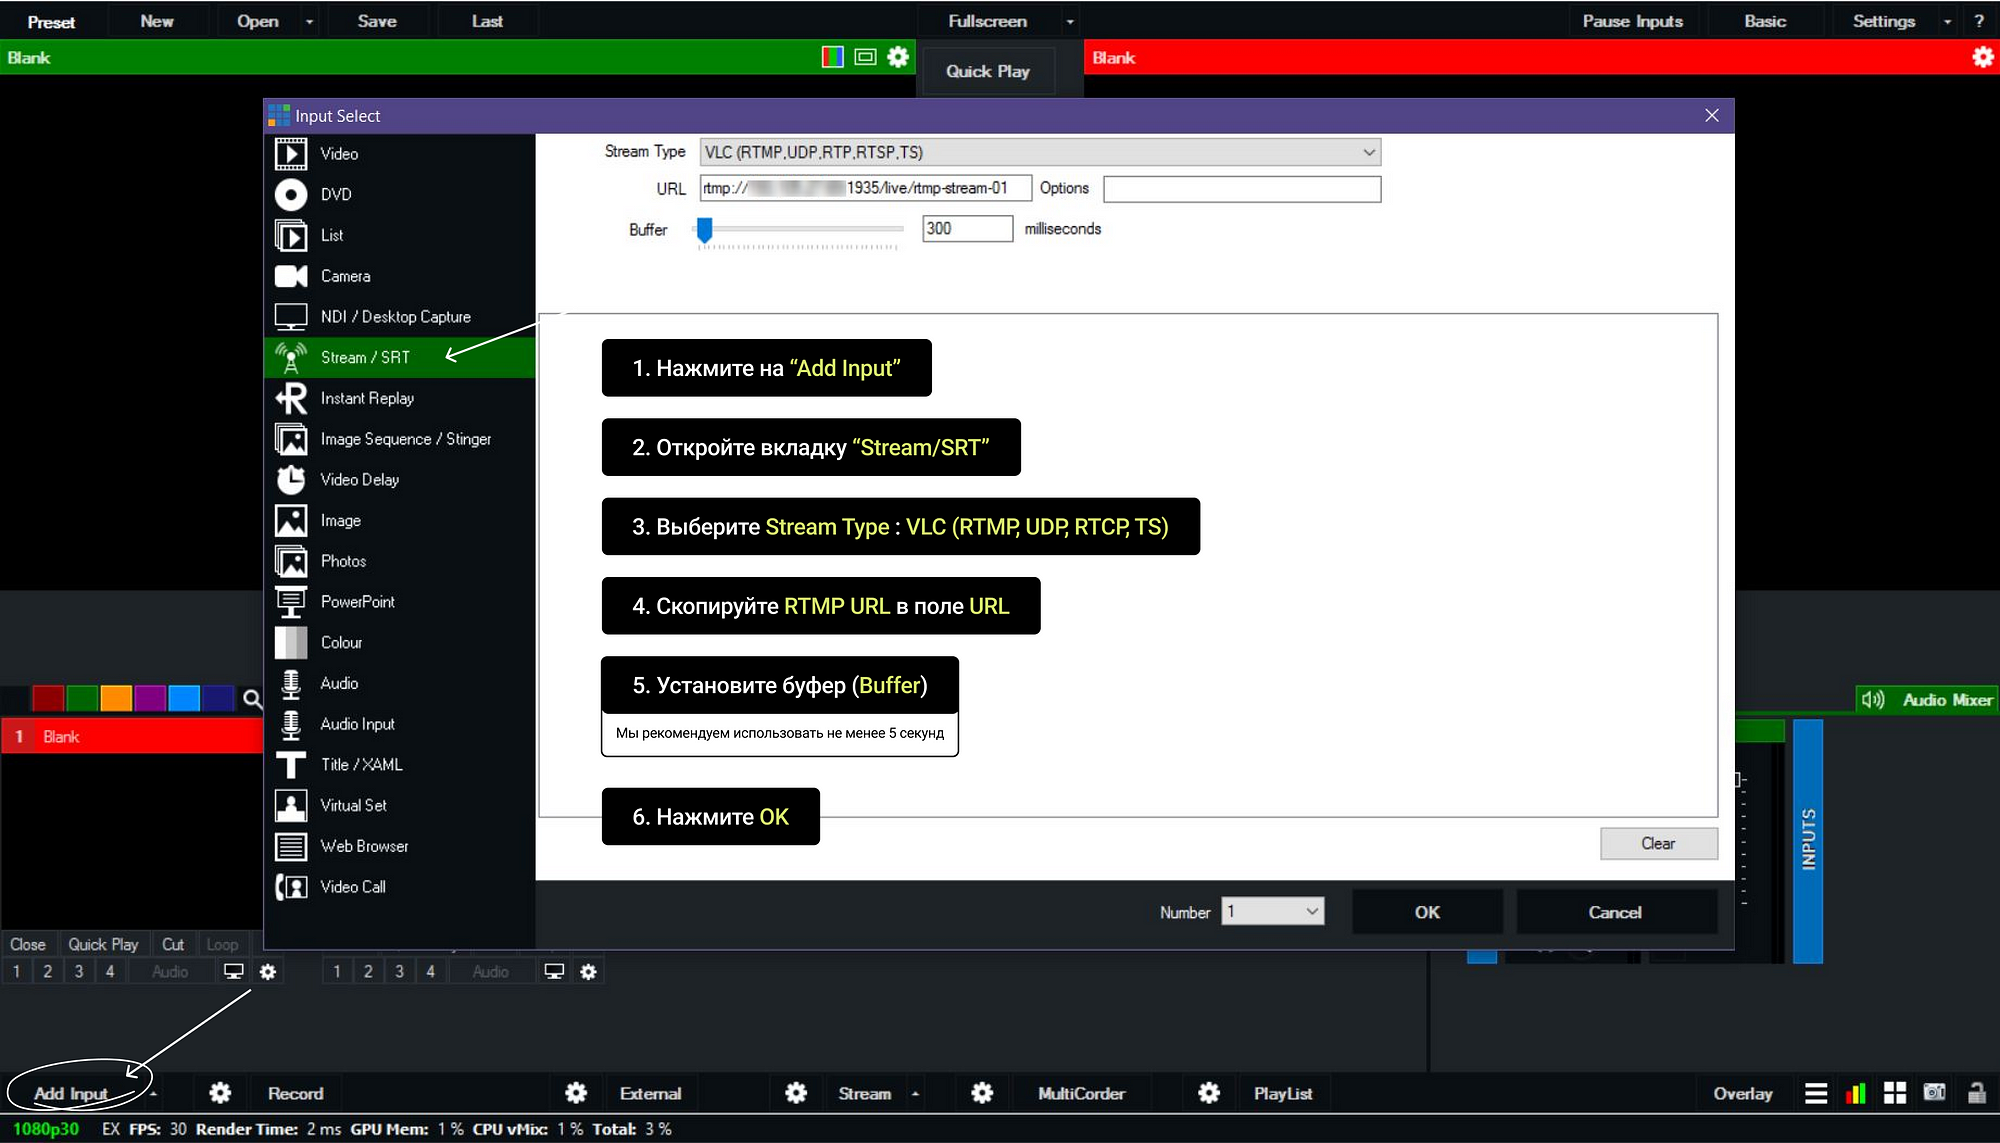
Task: Confirm with the OK button
Action: pos(1427,912)
